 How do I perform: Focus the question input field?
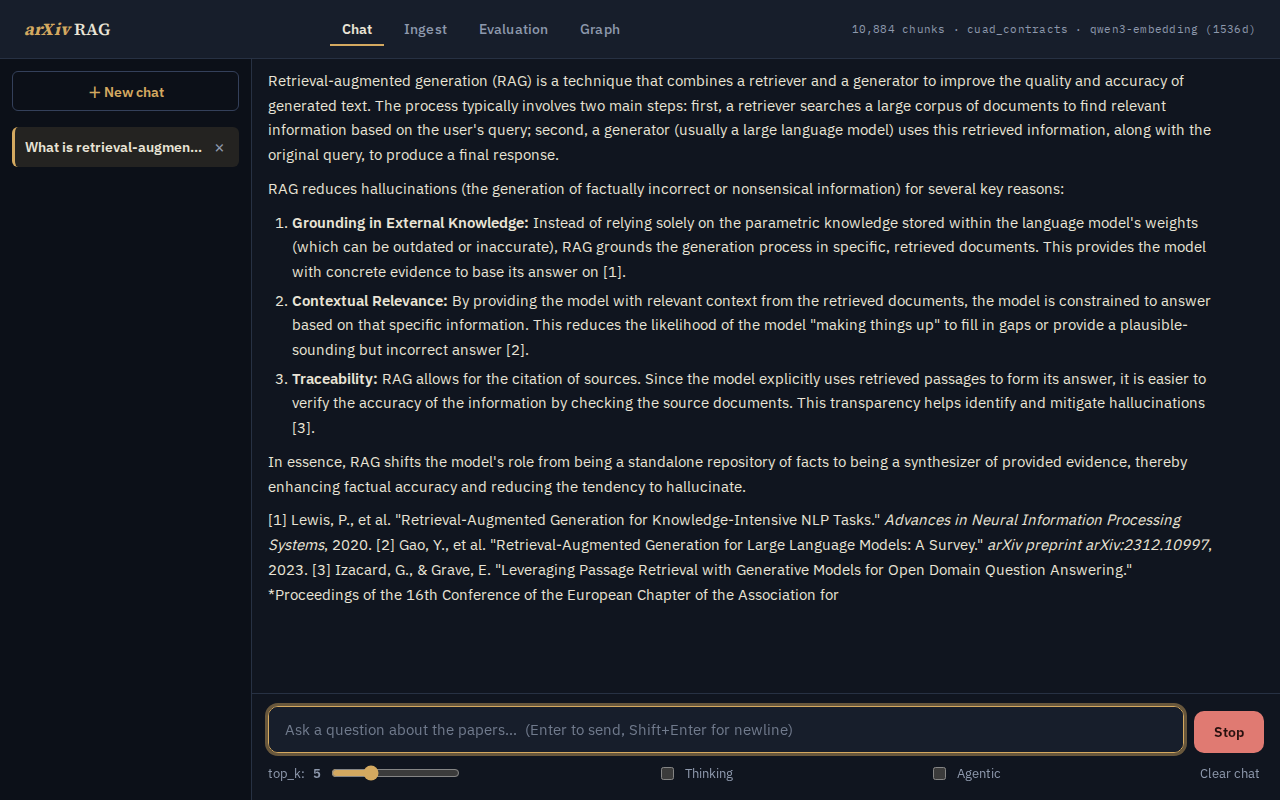(726, 730)
